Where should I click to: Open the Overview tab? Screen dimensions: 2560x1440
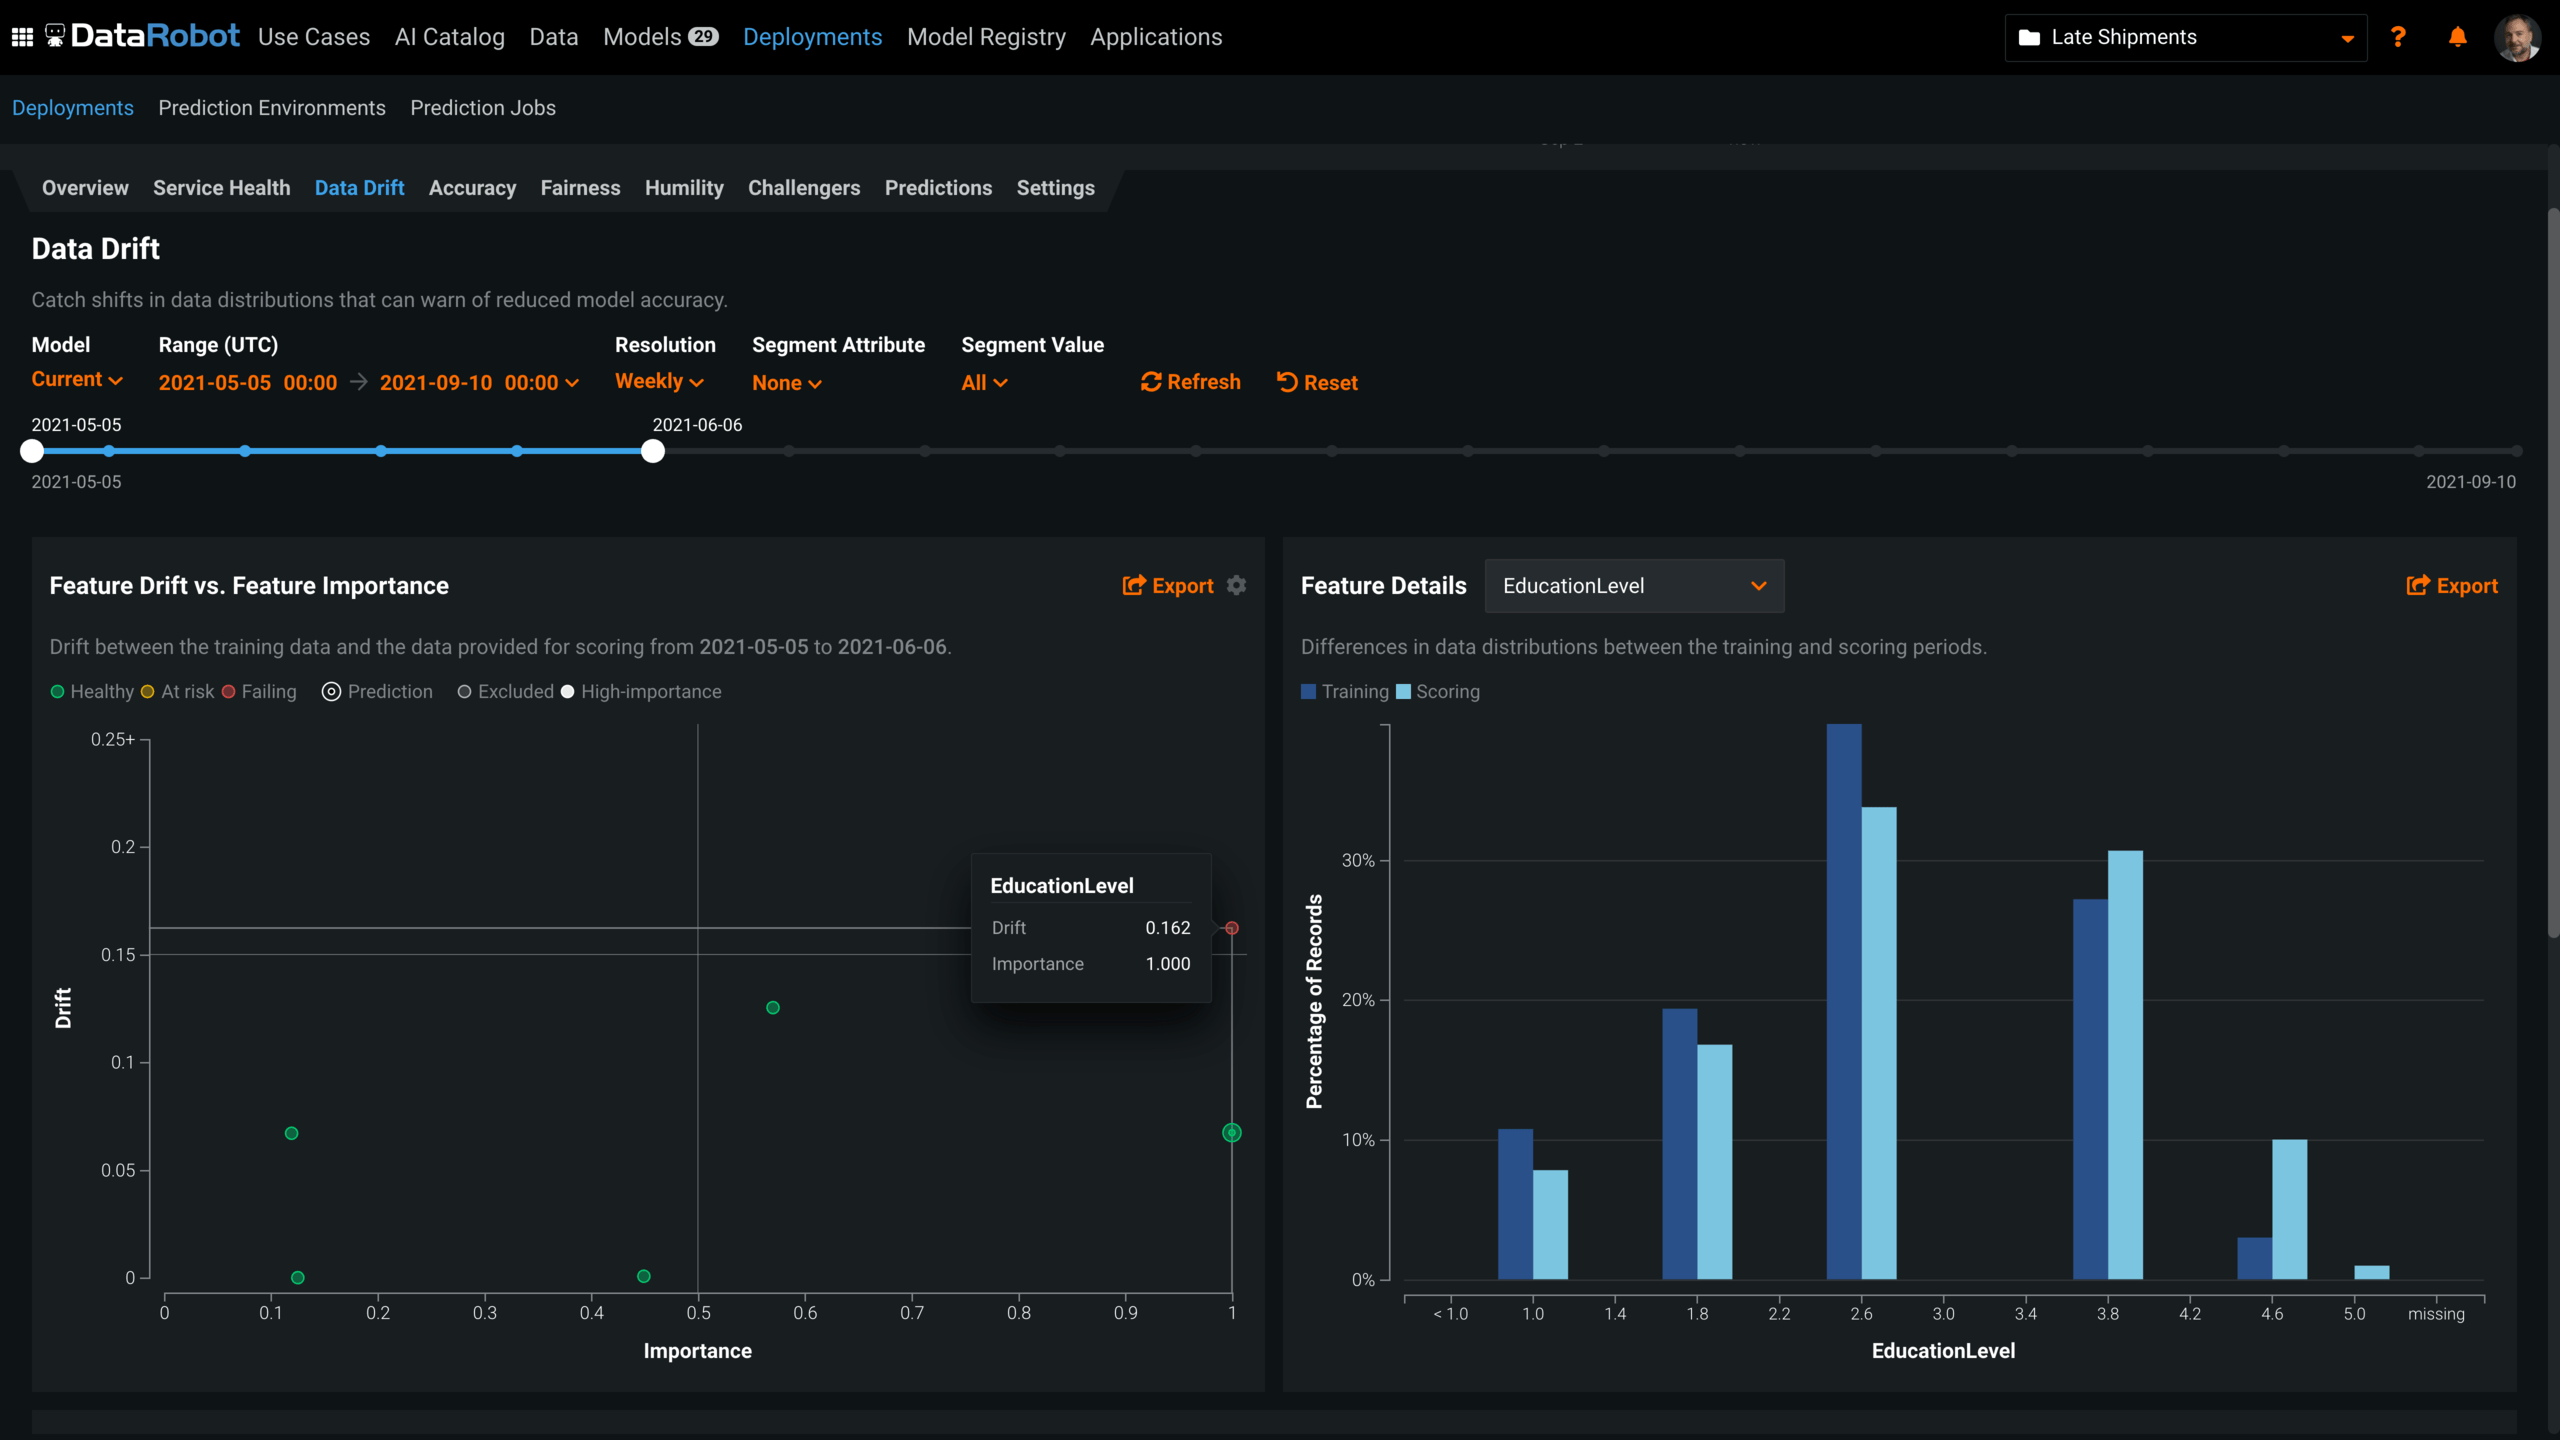click(85, 188)
